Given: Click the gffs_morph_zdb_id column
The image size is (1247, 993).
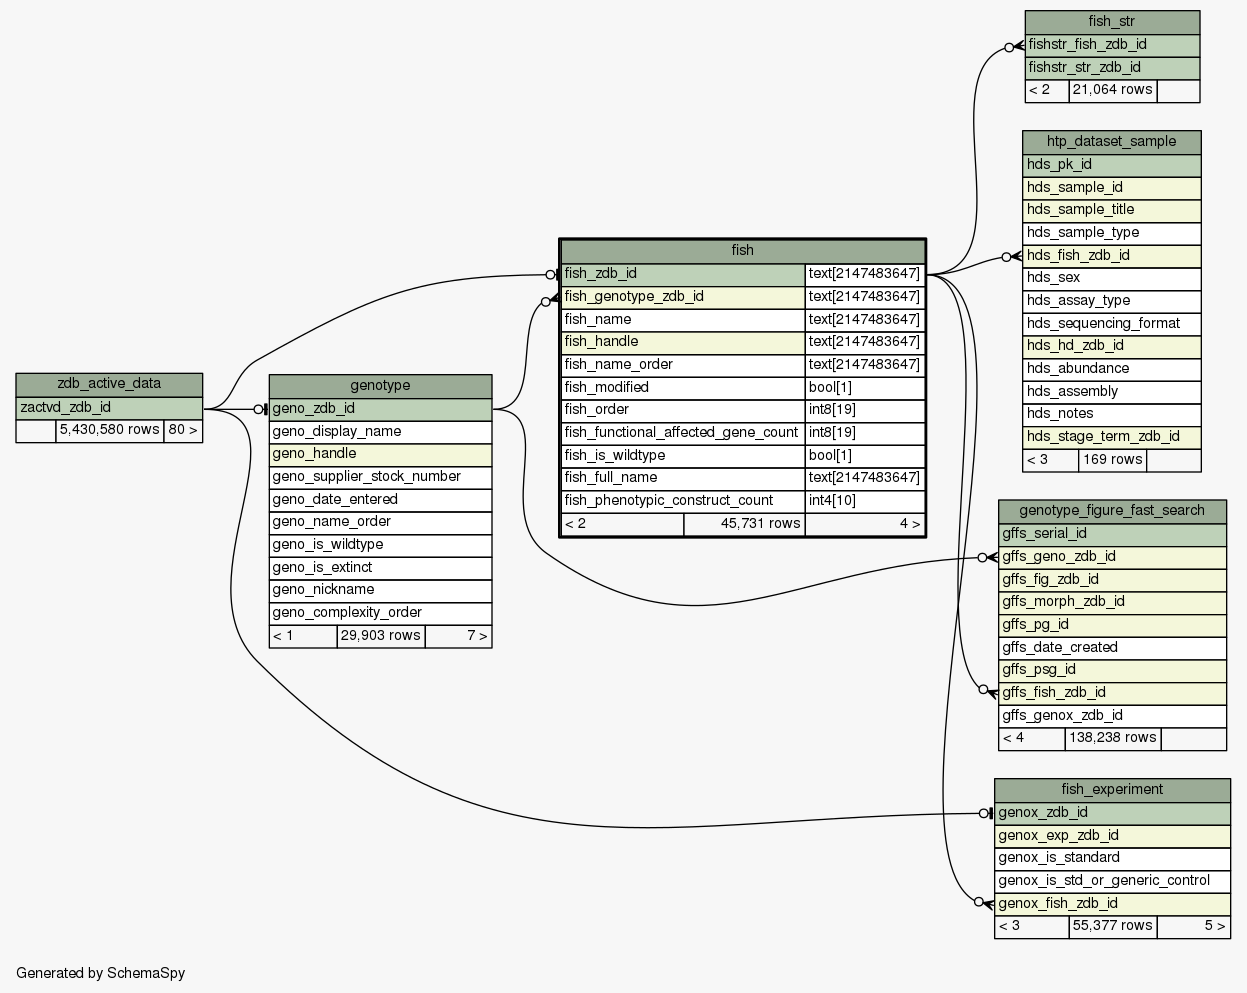Looking at the screenshot, I should pyautogui.click(x=1112, y=602).
